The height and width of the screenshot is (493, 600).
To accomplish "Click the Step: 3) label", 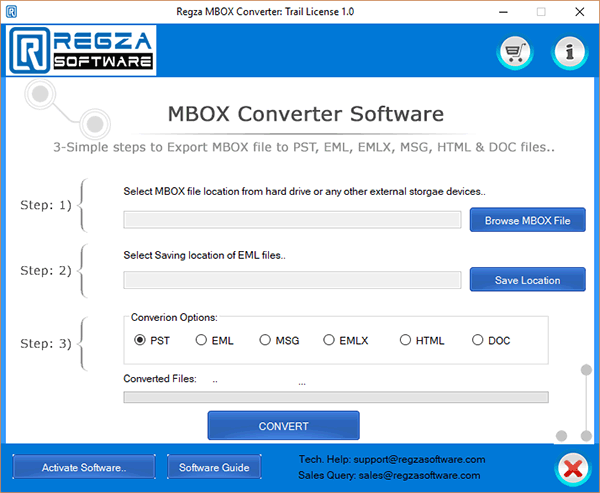I will tap(46, 343).
